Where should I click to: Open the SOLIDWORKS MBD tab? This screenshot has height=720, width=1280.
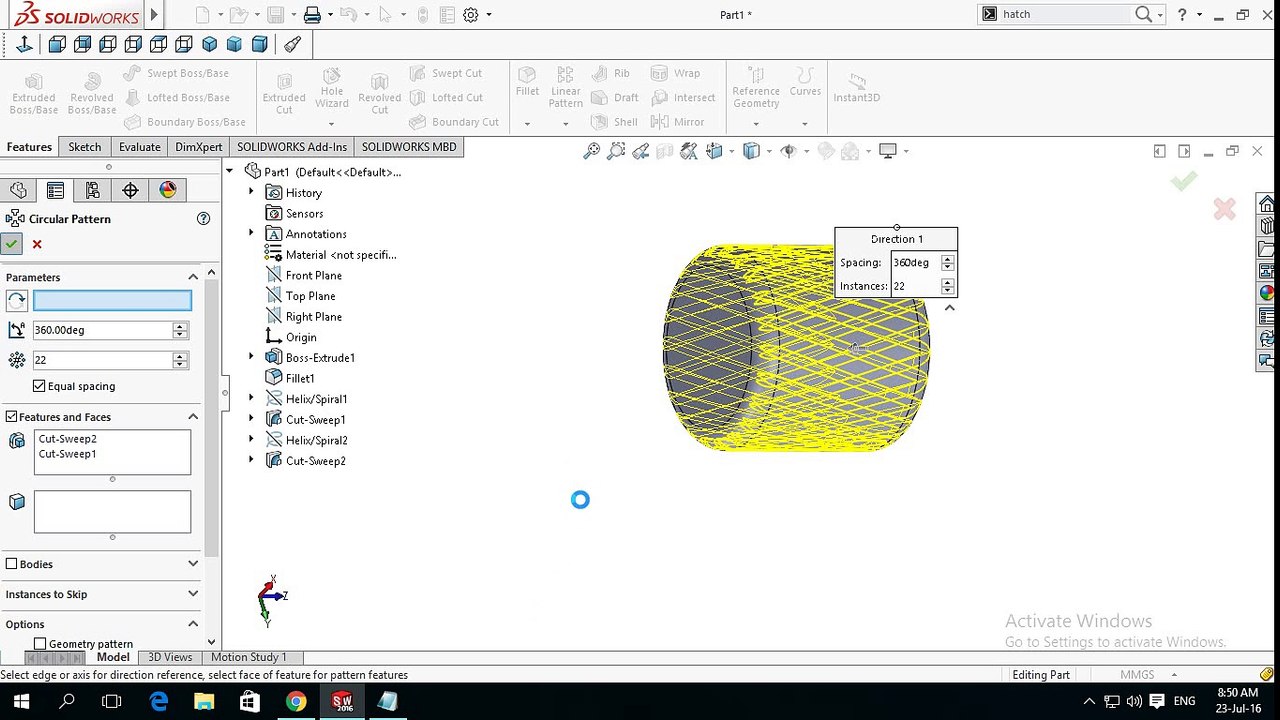click(x=409, y=147)
